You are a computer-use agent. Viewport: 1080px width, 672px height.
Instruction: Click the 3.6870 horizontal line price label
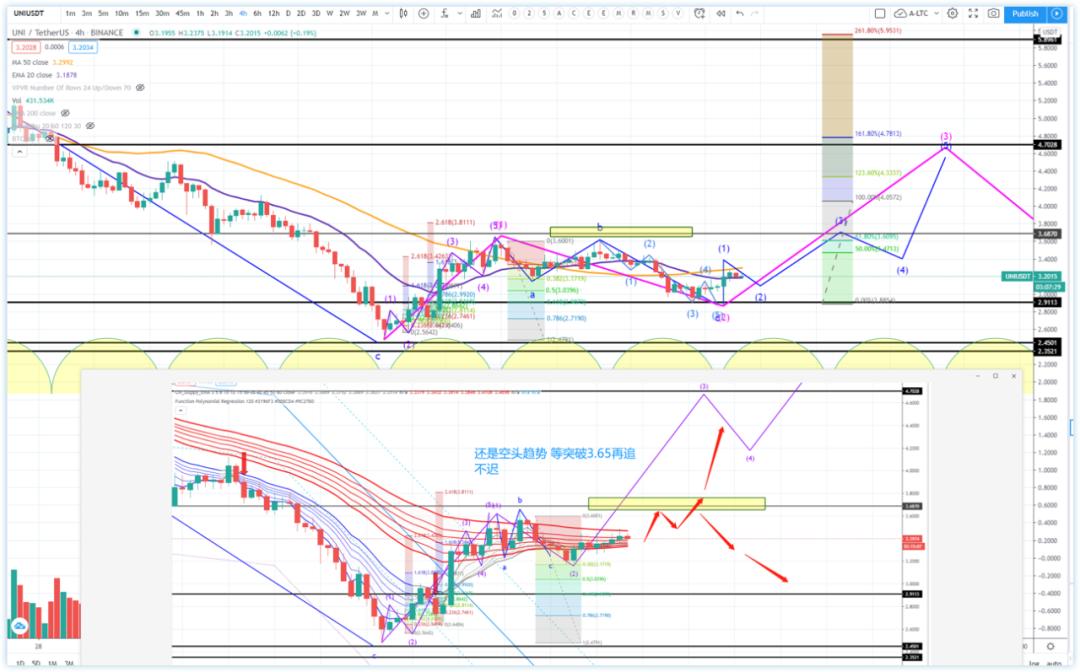click(x=1048, y=234)
